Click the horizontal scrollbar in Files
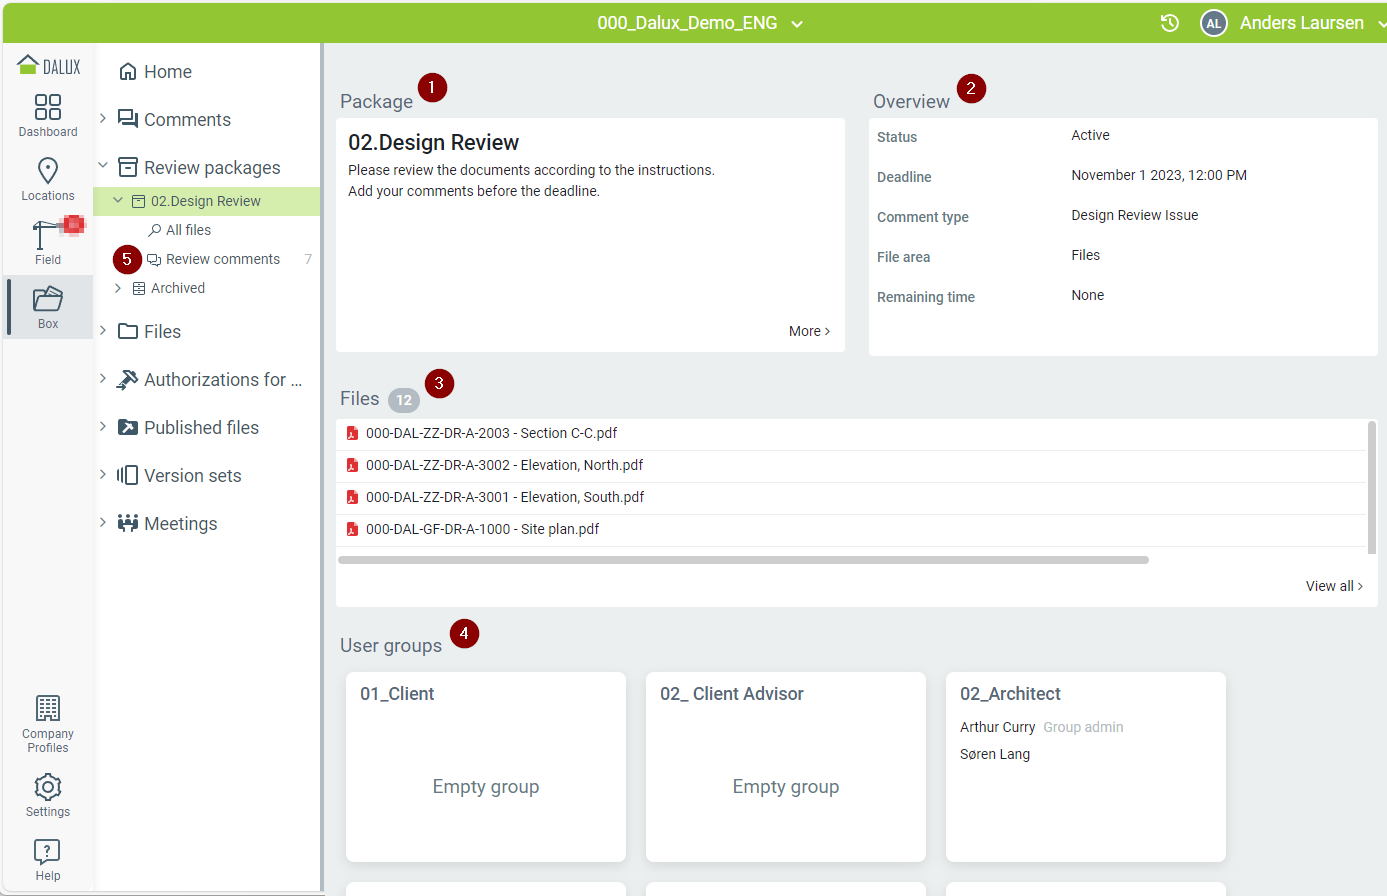 coord(743,560)
